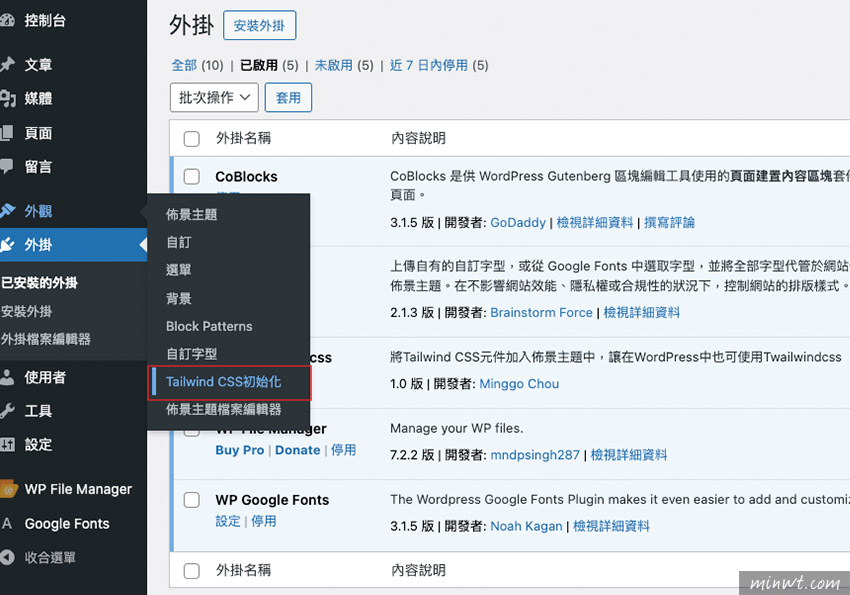Click the CoBlocks plugin name
This screenshot has height=595, width=850.
coord(246,177)
